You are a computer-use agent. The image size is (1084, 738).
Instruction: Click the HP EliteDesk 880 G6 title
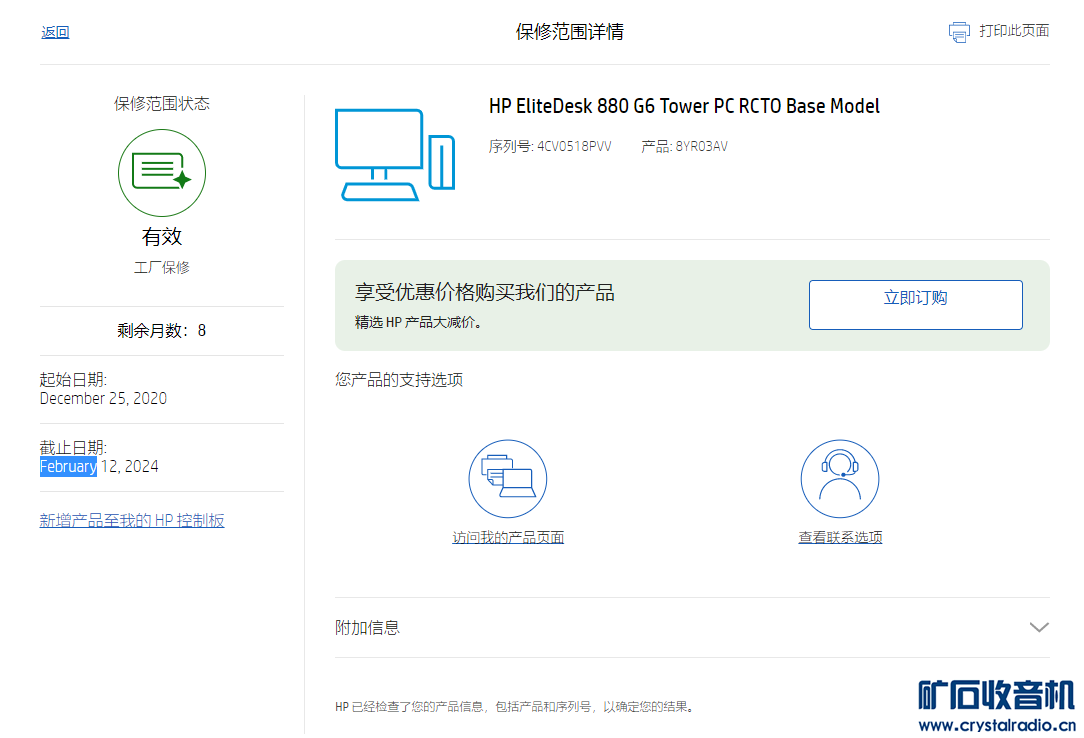coord(684,106)
